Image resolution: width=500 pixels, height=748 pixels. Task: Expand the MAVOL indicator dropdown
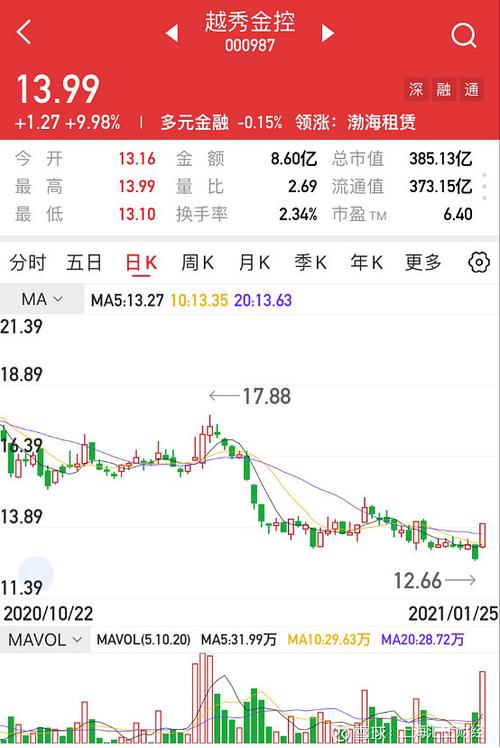click(45, 640)
